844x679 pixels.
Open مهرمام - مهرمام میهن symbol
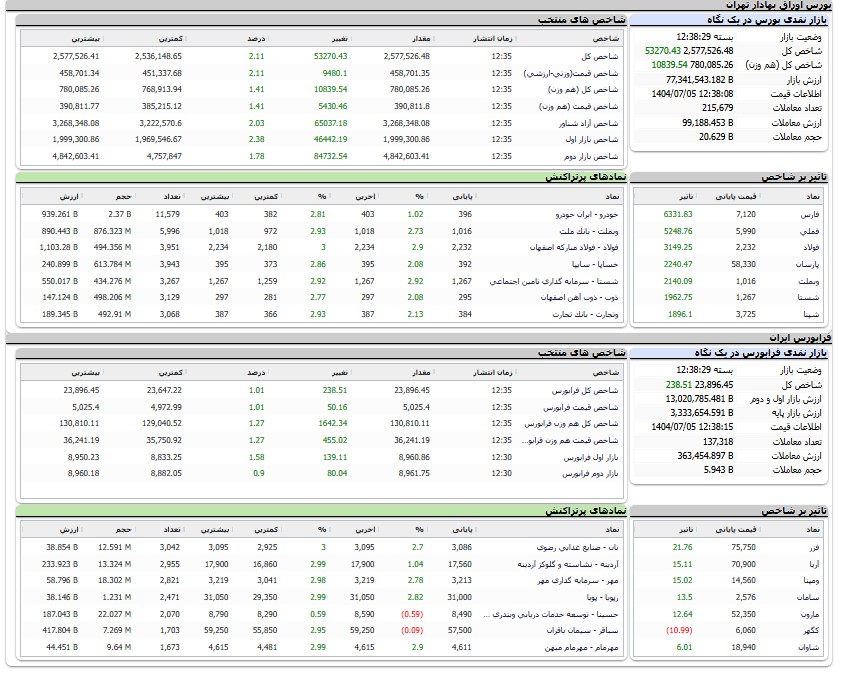(x=581, y=647)
